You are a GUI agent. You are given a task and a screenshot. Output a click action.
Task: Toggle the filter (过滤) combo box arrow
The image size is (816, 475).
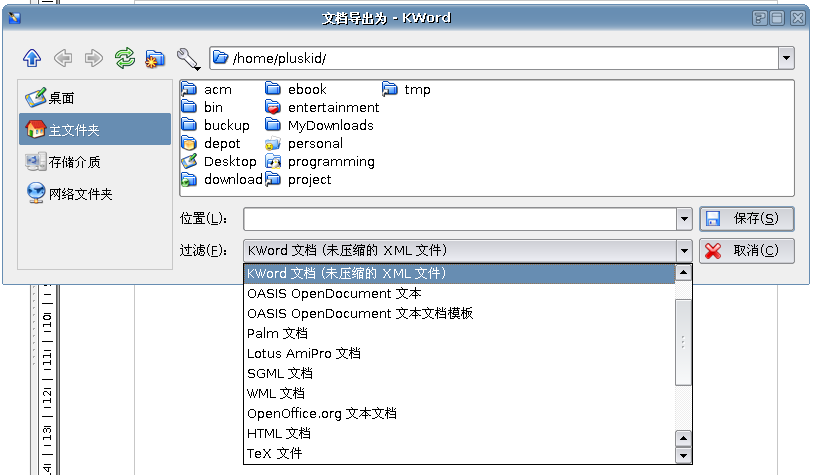684,251
